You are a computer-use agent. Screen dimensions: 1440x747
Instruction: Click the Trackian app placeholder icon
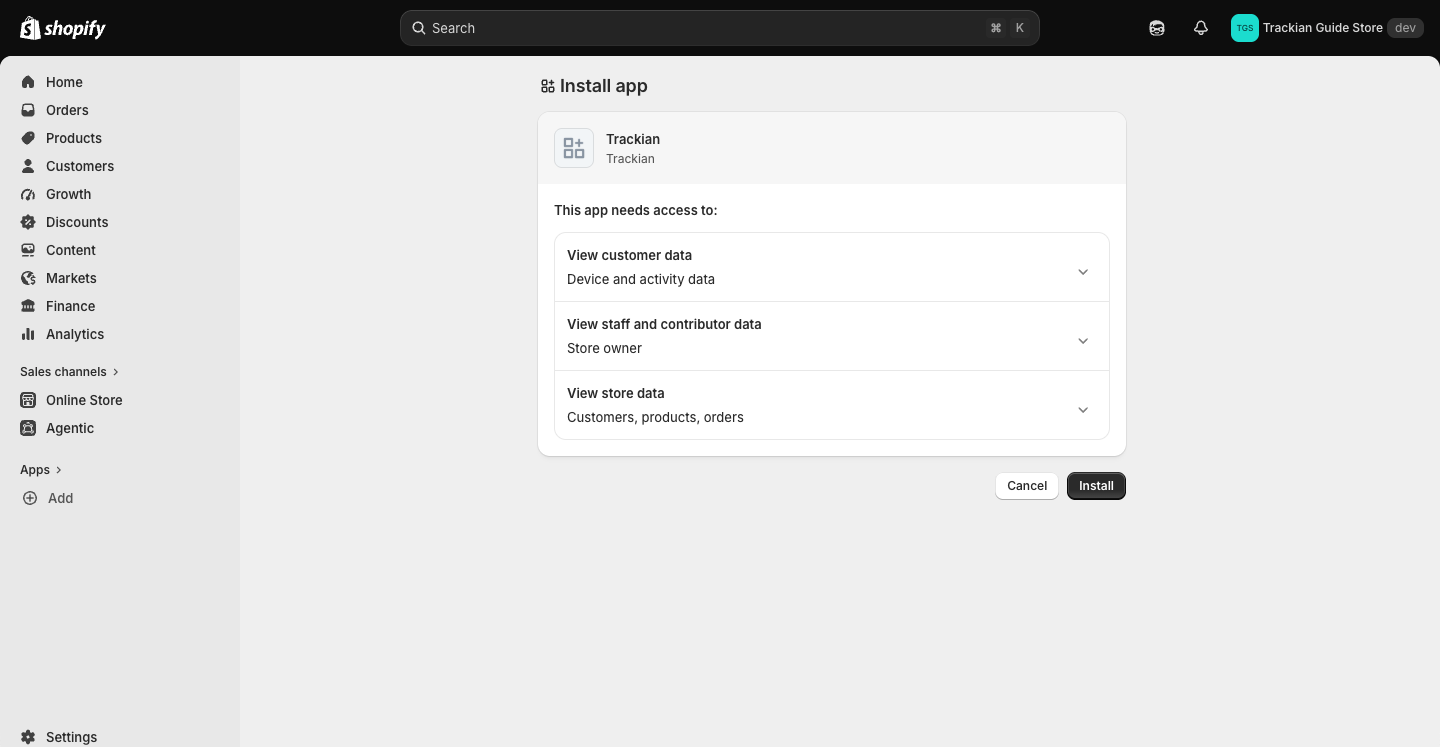click(574, 148)
